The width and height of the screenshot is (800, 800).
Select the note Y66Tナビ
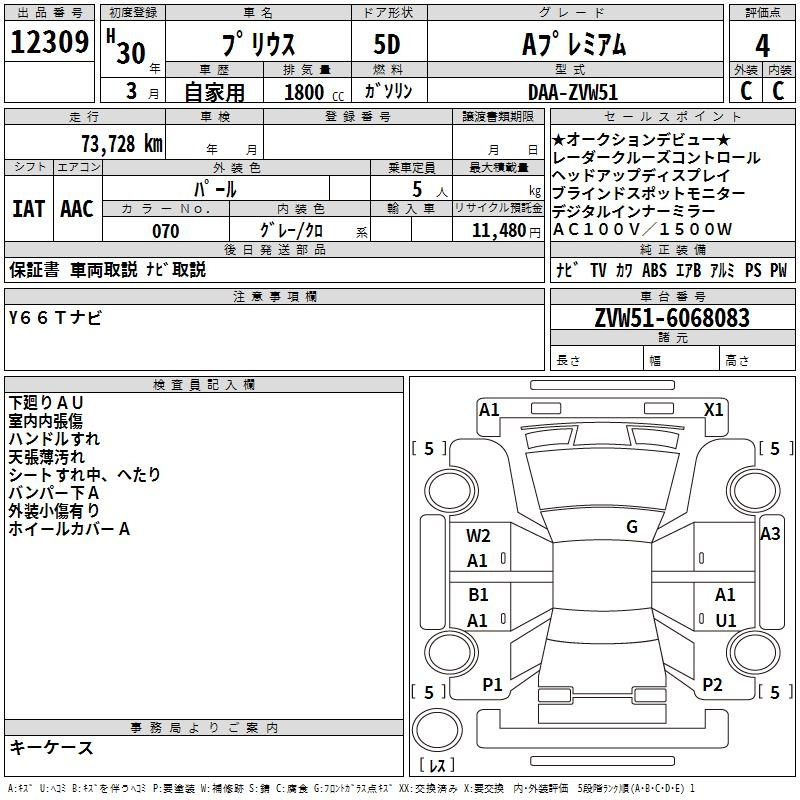tap(56, 318)
